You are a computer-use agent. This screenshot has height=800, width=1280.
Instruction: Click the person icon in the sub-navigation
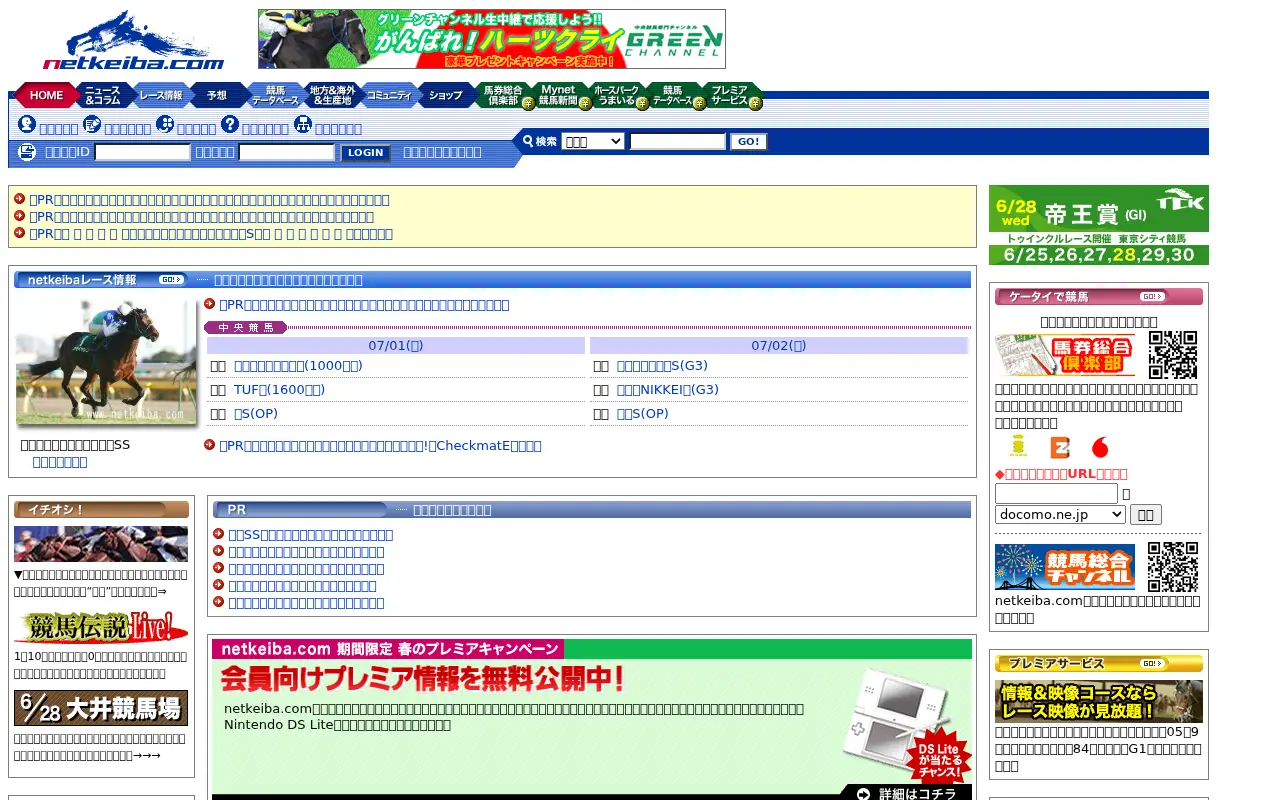[x=27, y=125]
